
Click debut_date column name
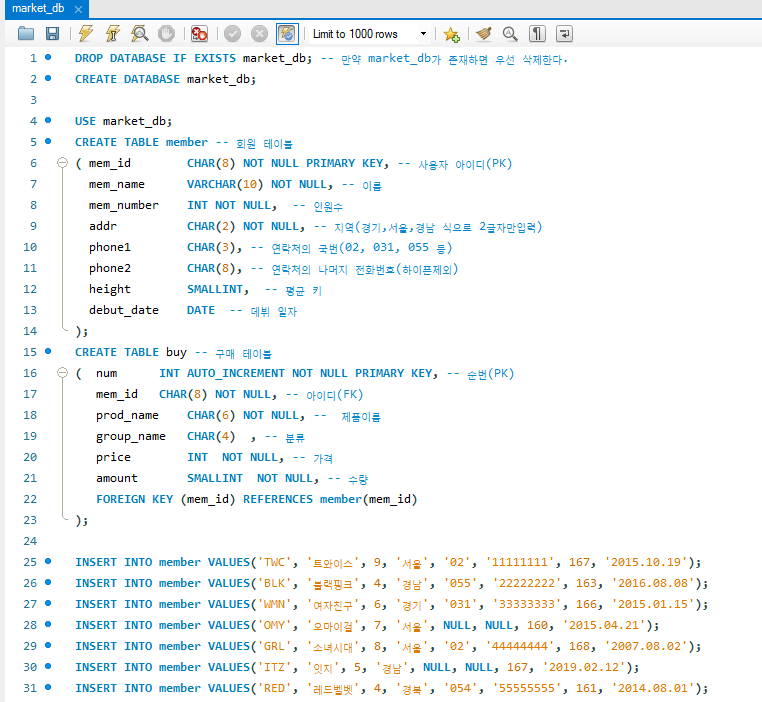click(x=123, y=310)
